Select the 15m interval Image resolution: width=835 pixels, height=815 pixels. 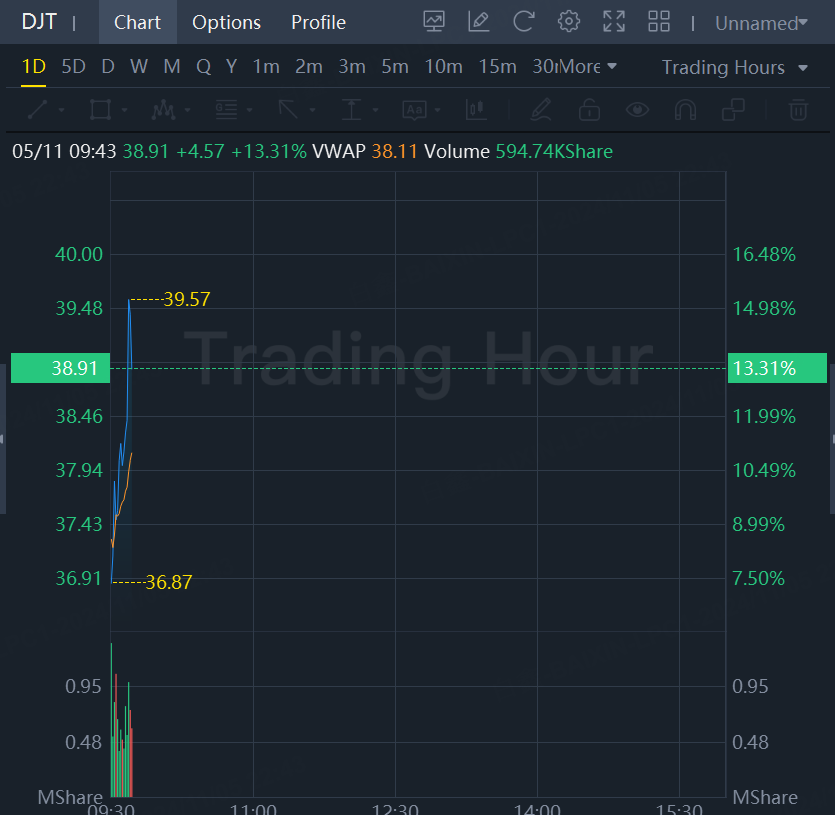(x=497, y=67)
